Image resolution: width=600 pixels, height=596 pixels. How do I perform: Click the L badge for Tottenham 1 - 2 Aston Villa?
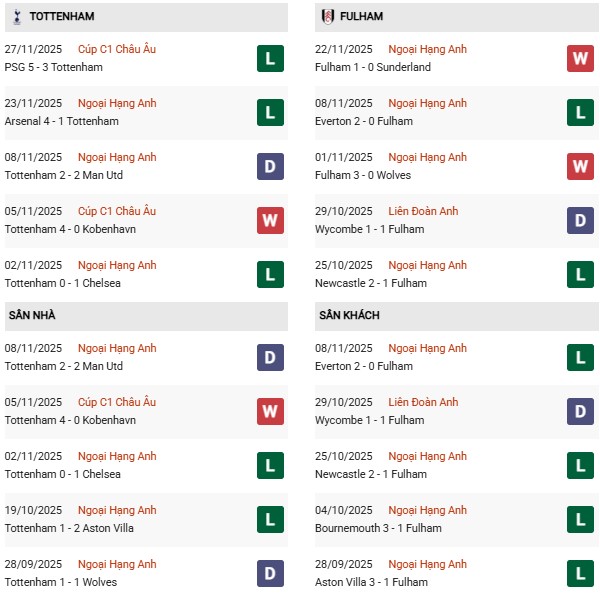click(270, 519)
